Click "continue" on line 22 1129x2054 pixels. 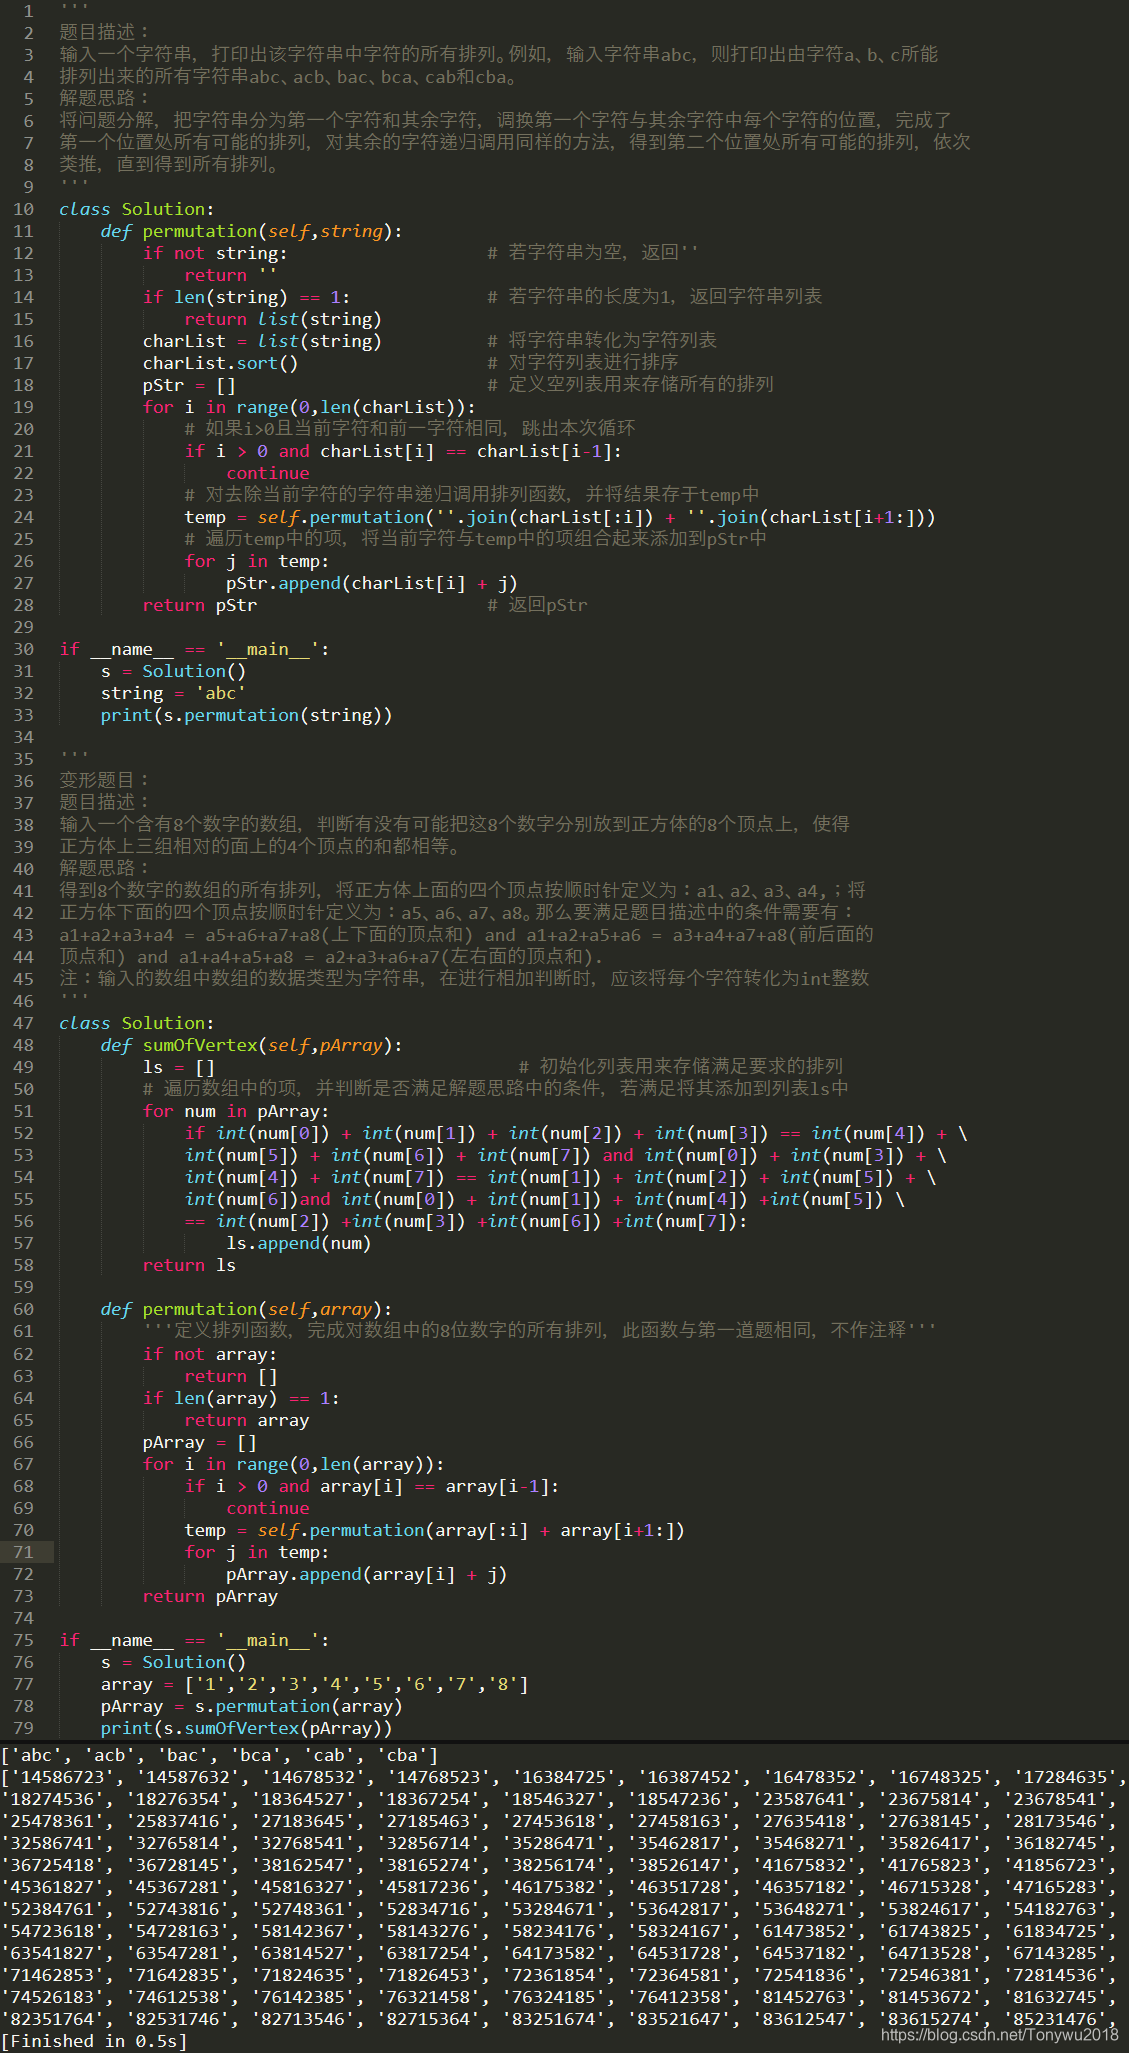coord(267,473)
